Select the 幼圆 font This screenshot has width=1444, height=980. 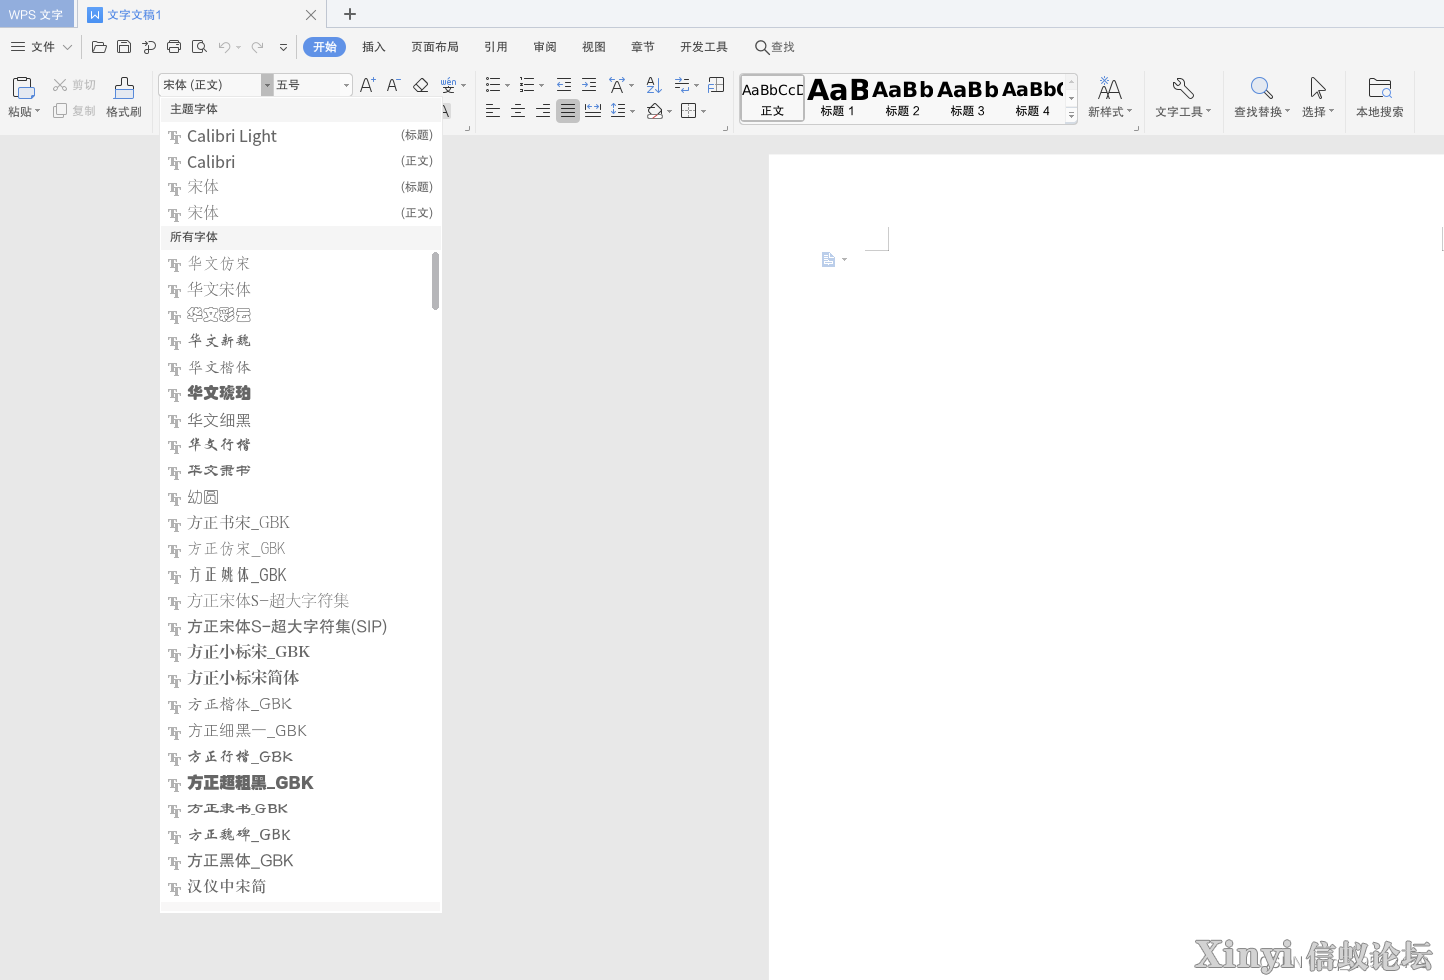pyautogui.click(x=296, y=497)
